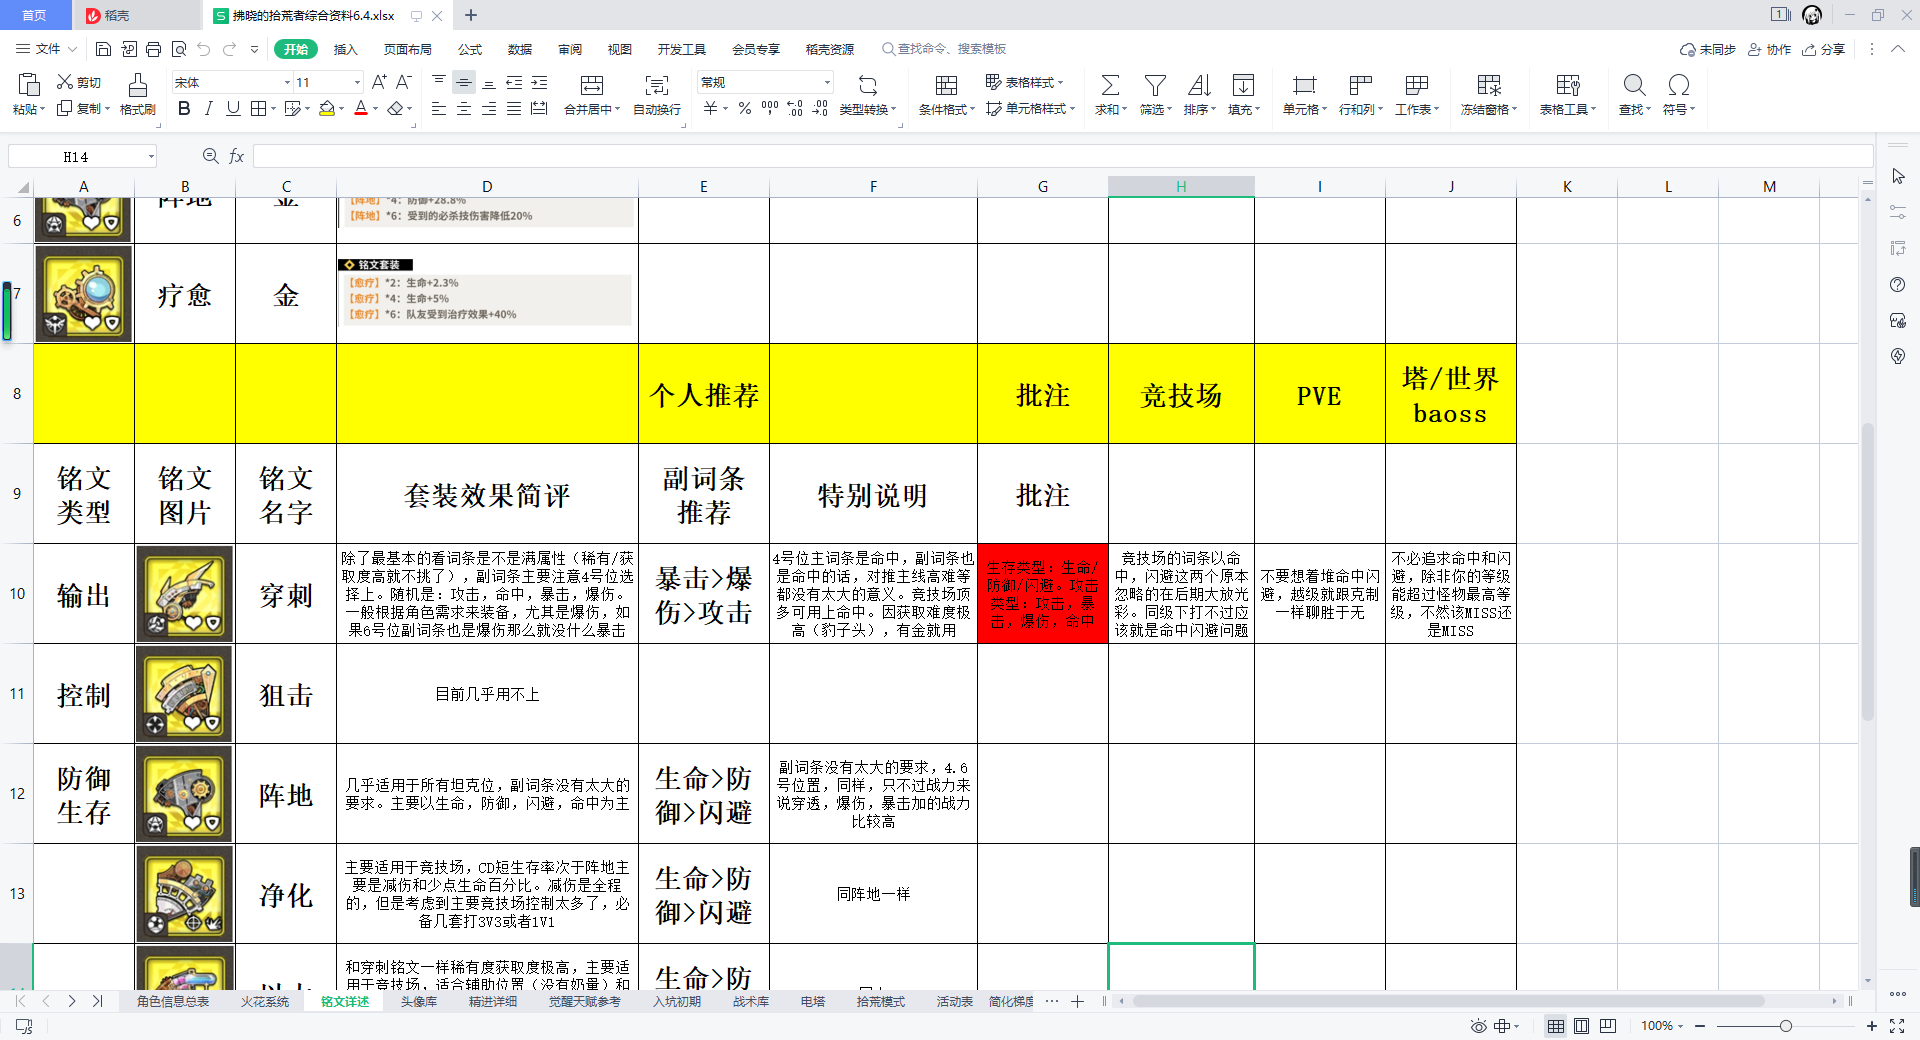The image size is (1920, 1040).
Task: Click the Paste clipboard icon
Action: (x=29, y=85)
